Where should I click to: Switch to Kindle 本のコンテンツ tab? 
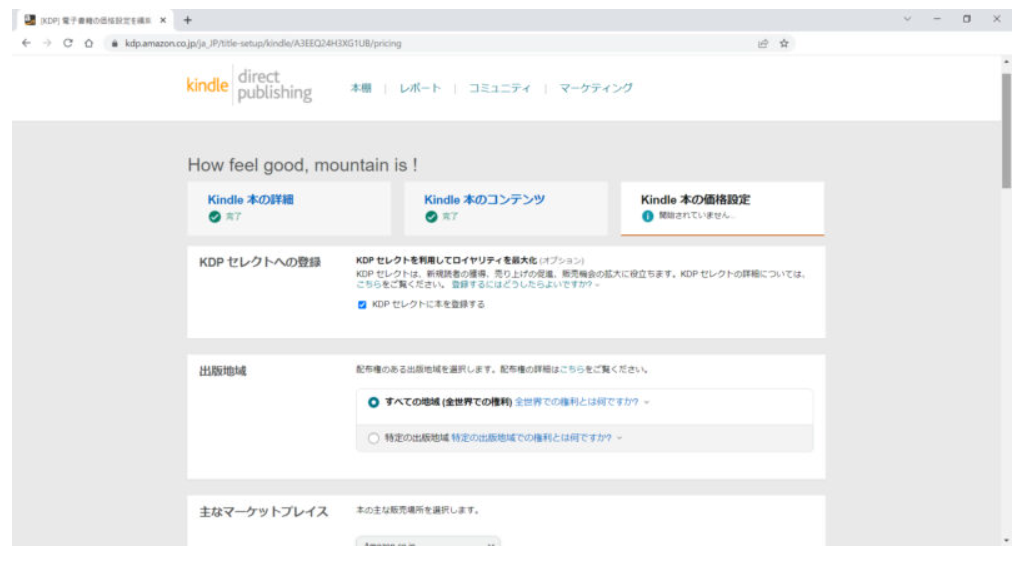(485, 200)
